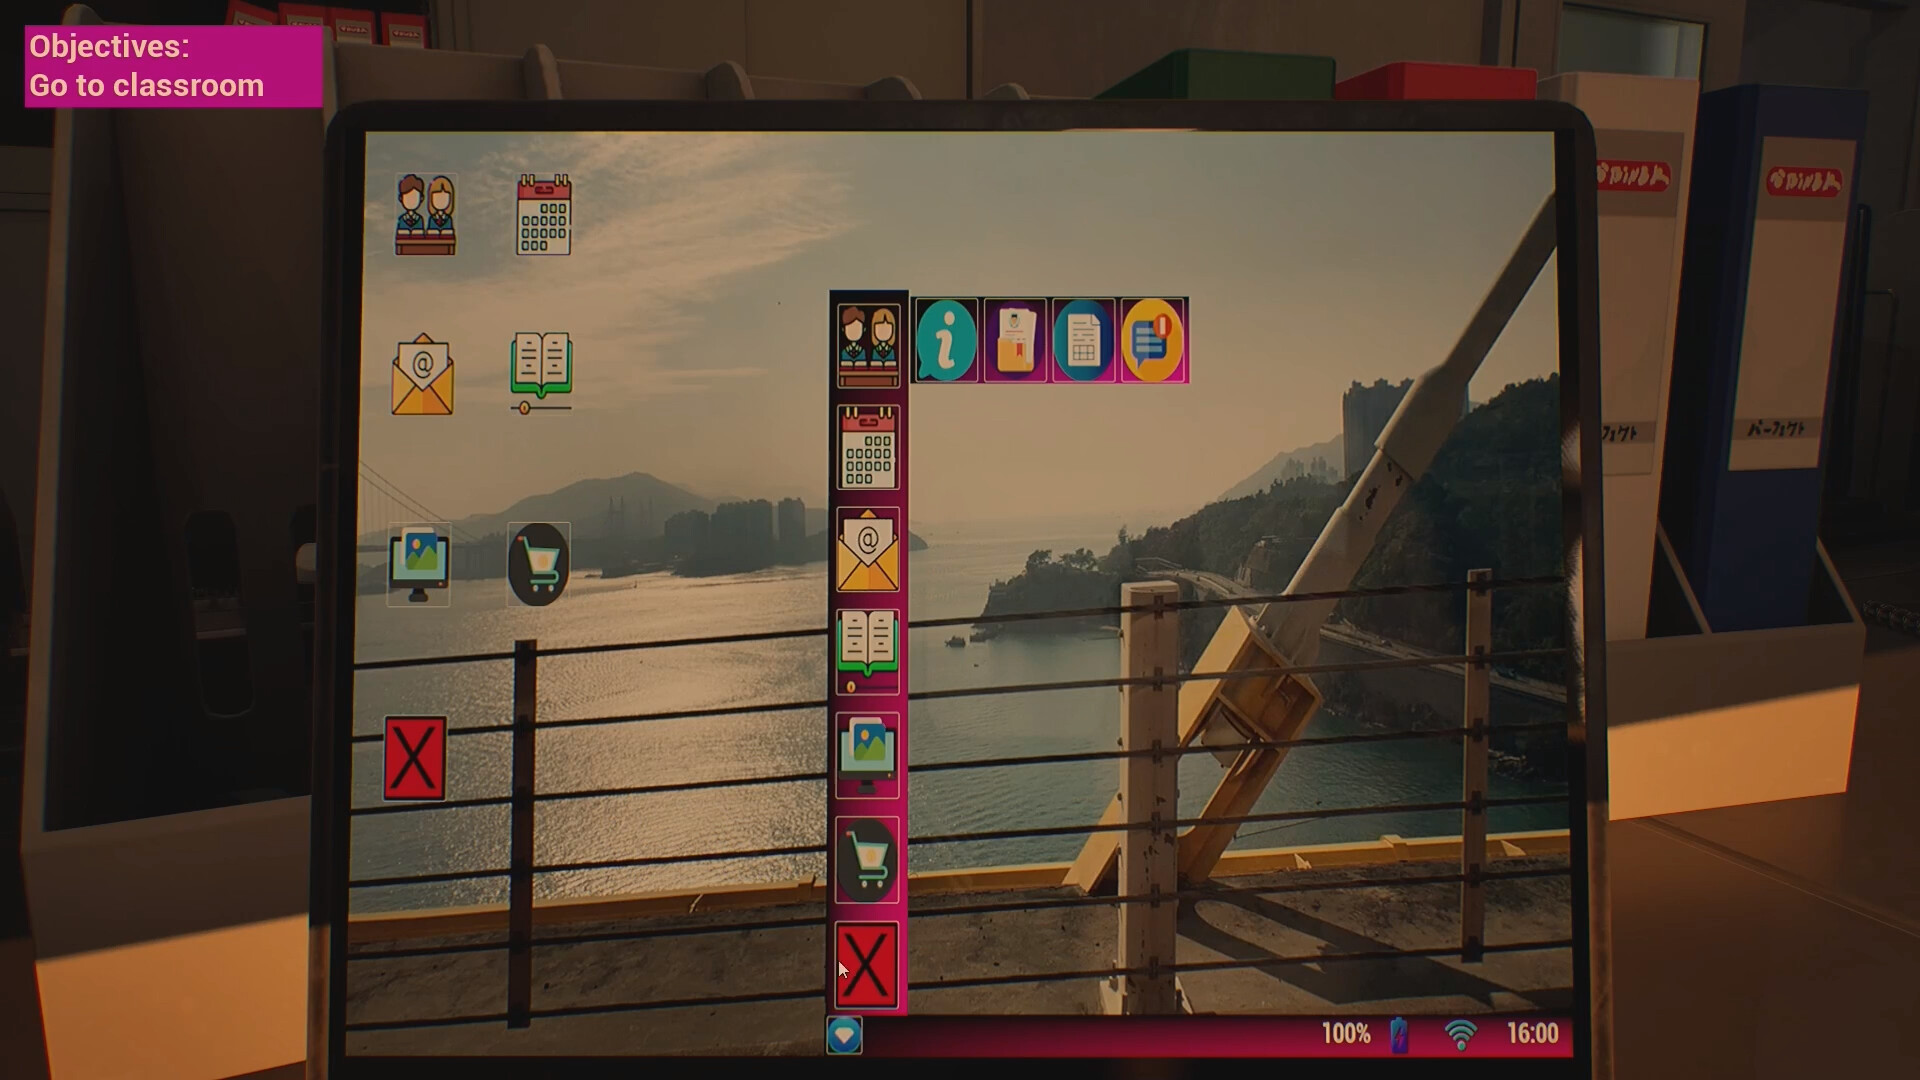Image resolution: width=1920 pixels, height=1080 pixels.
Task: Open the Shopping cart app on the desktop
Action: pyautogui.click(x=538, y=563)
